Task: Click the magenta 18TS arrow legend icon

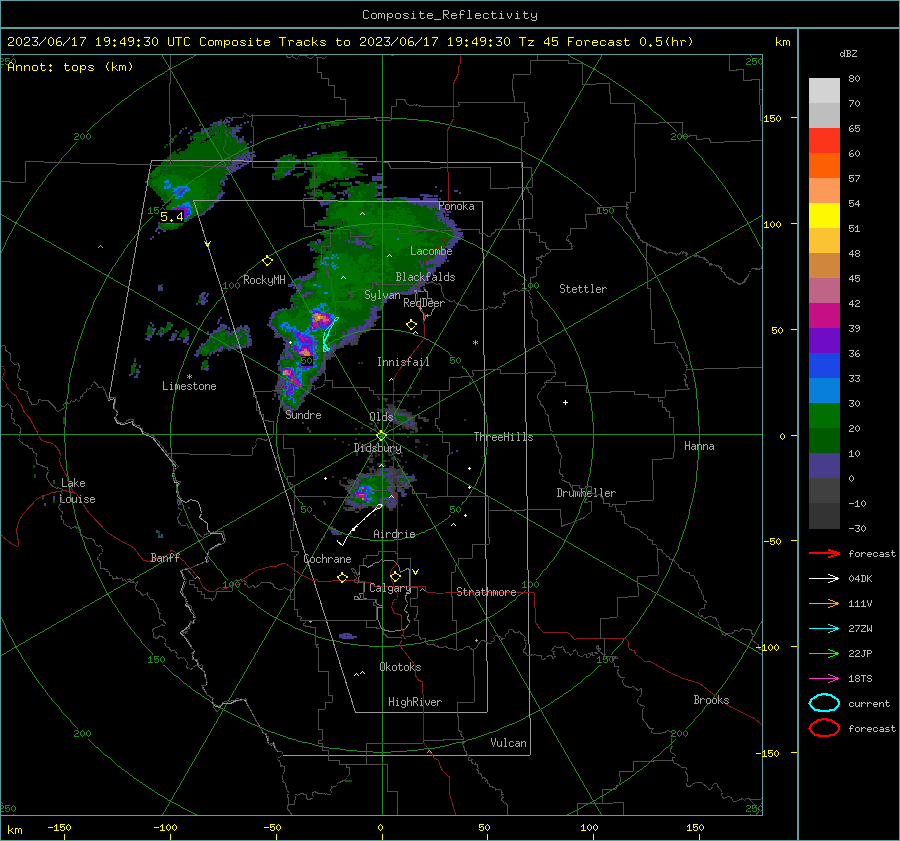Action: 824,679
